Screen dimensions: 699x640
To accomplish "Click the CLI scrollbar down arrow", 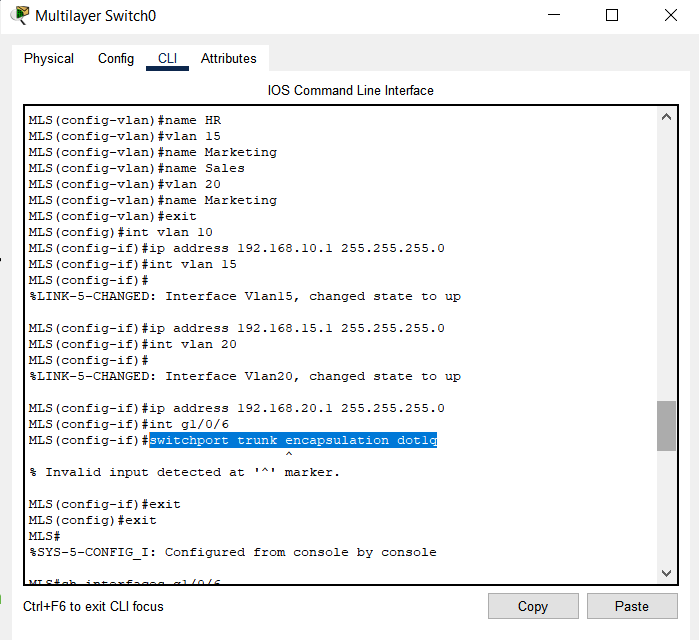I will pos(666,573).
